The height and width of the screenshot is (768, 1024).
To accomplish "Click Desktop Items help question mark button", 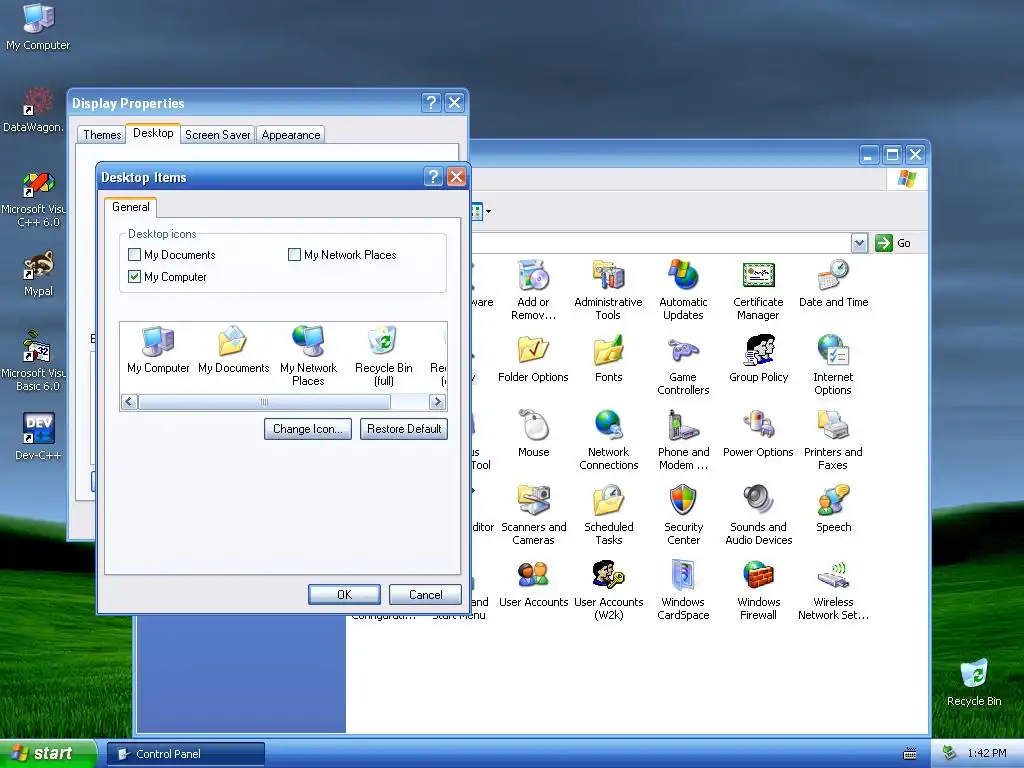I will (433, 176).
